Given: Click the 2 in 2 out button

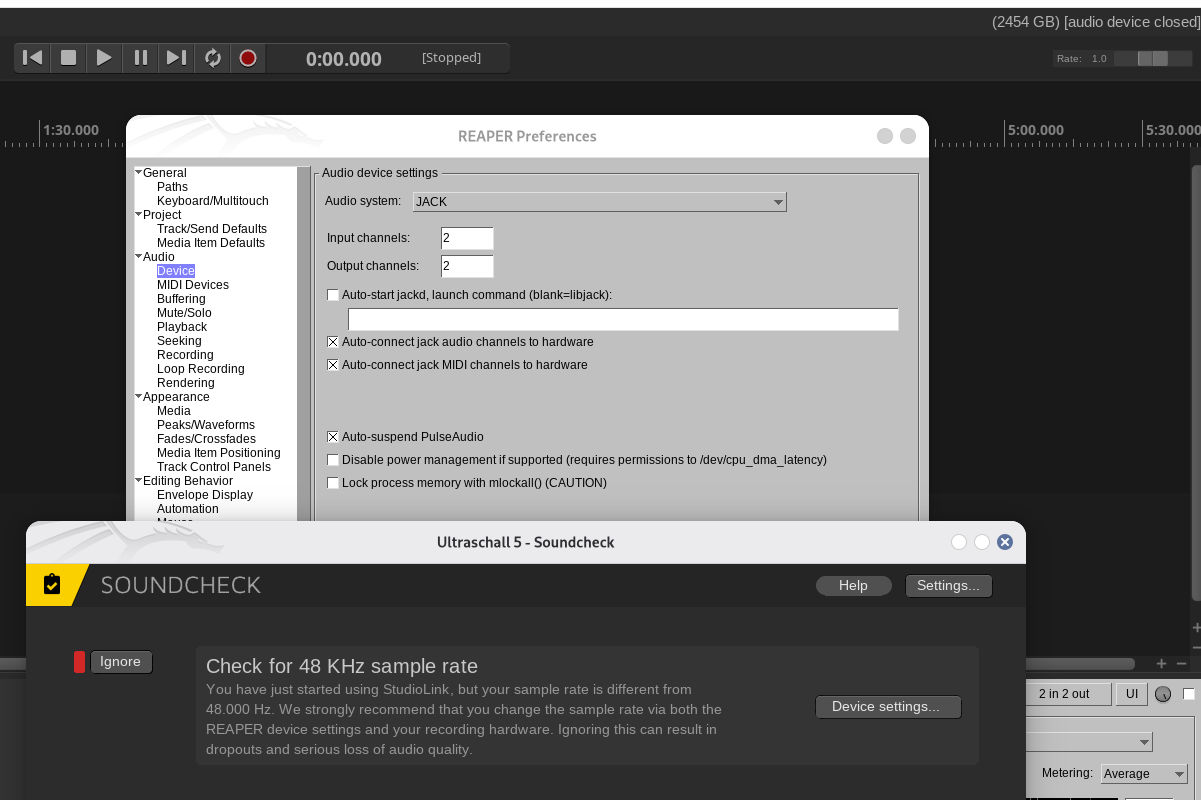Looking at the screenshot, I should pyautogui.click(x=1069, y=694).
